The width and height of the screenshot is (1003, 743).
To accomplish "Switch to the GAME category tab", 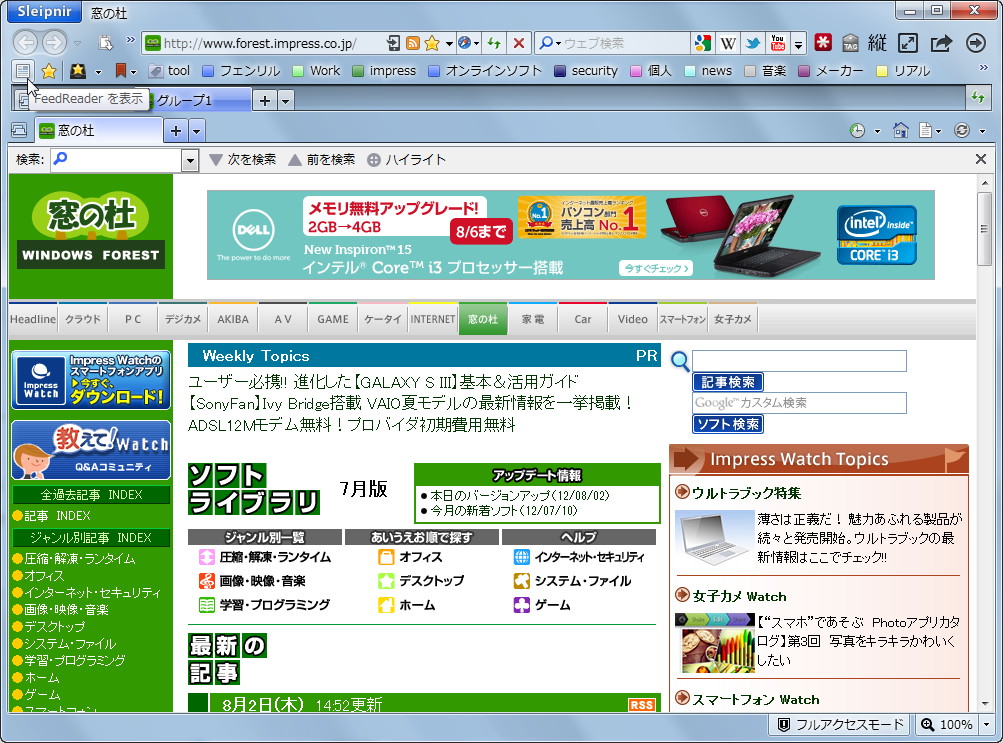I will [332, 318].
